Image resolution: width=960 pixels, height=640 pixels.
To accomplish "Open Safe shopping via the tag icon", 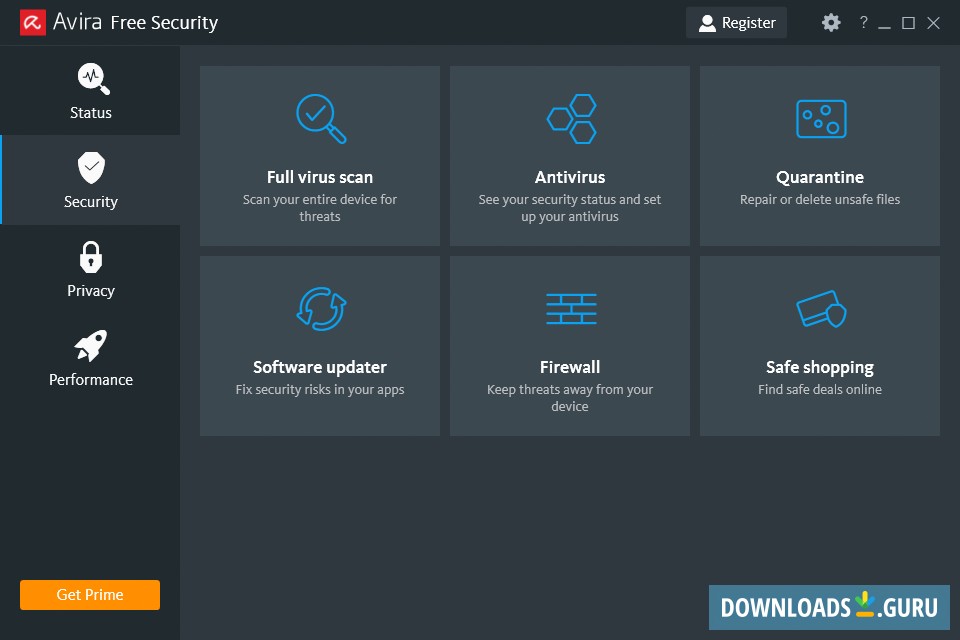I will coord(820,308).
